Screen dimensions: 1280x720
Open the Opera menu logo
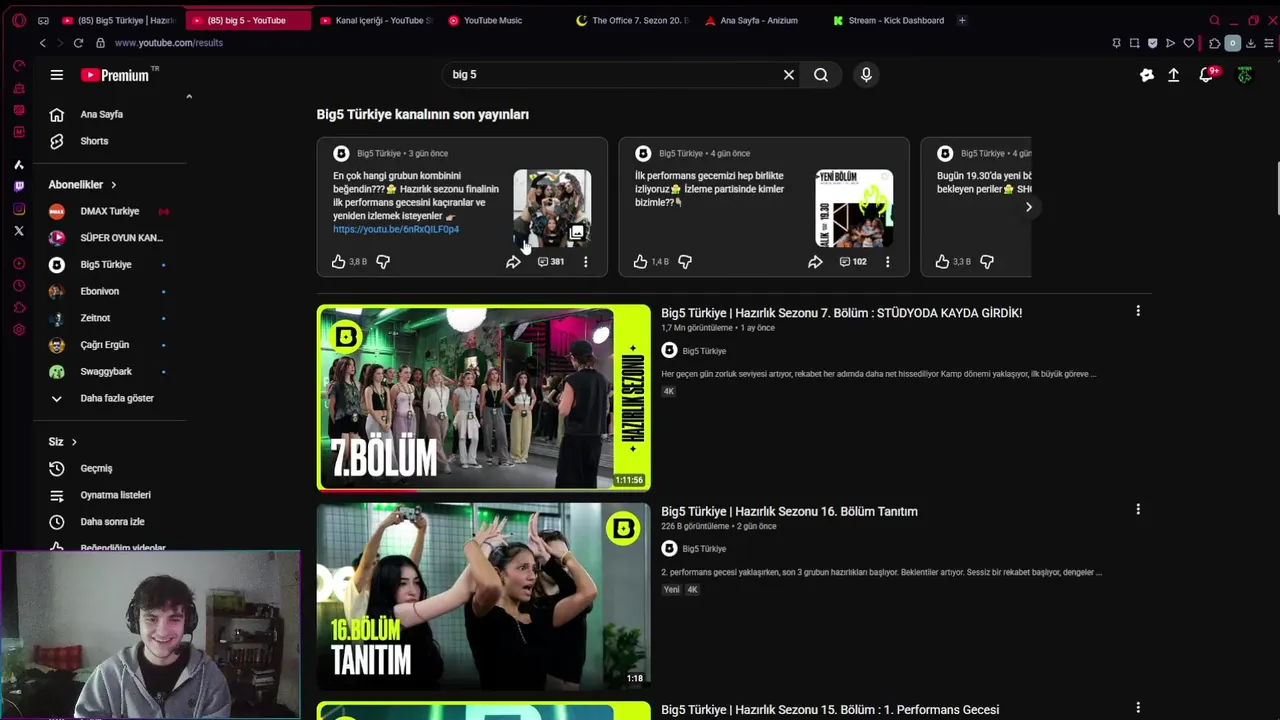pos(19,20)
